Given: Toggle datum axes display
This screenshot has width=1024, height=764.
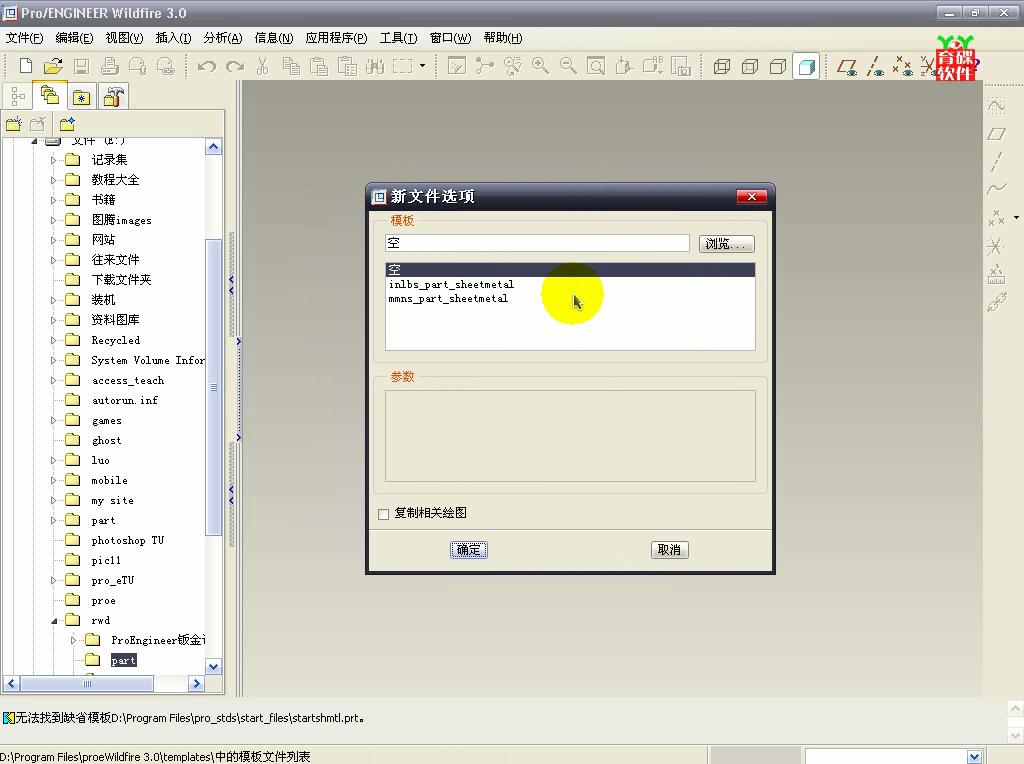Looking at the screenshot, I should coord(875,66).
